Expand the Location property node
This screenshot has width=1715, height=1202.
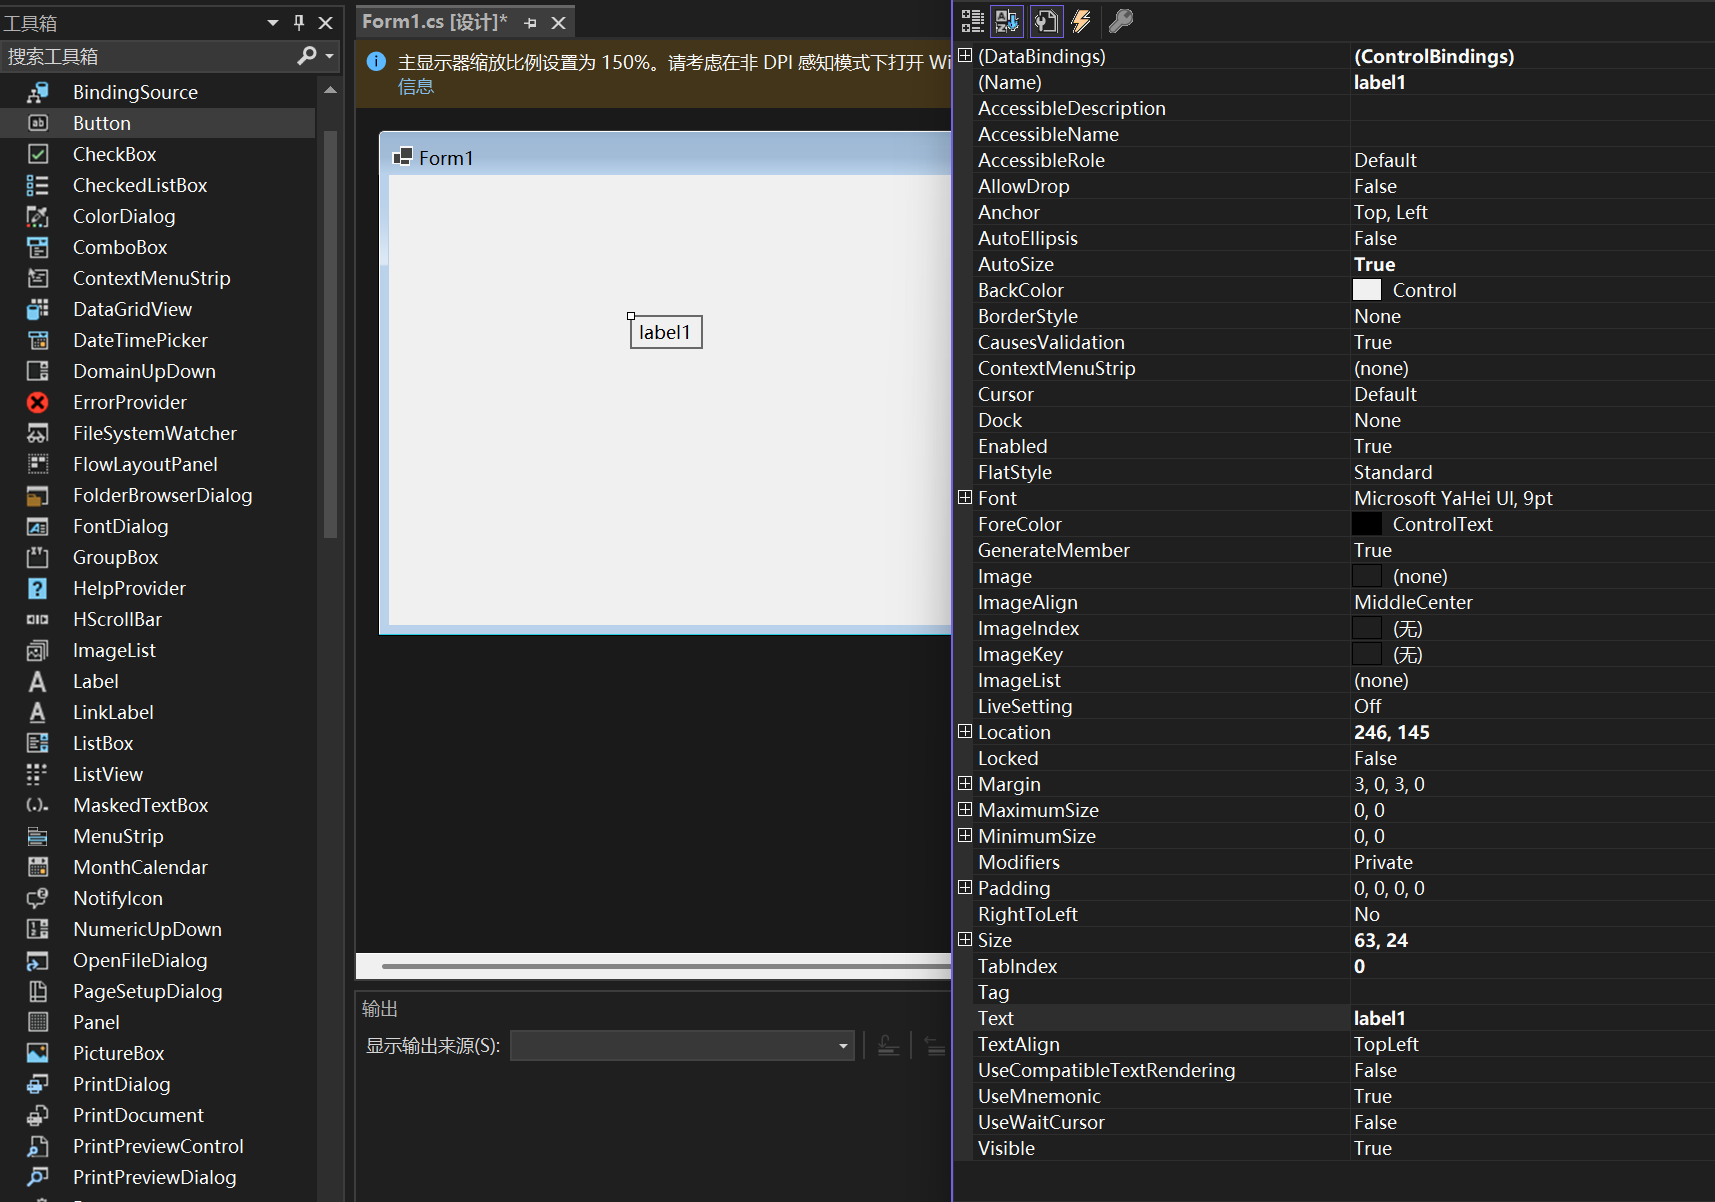(x=965, y=731)
